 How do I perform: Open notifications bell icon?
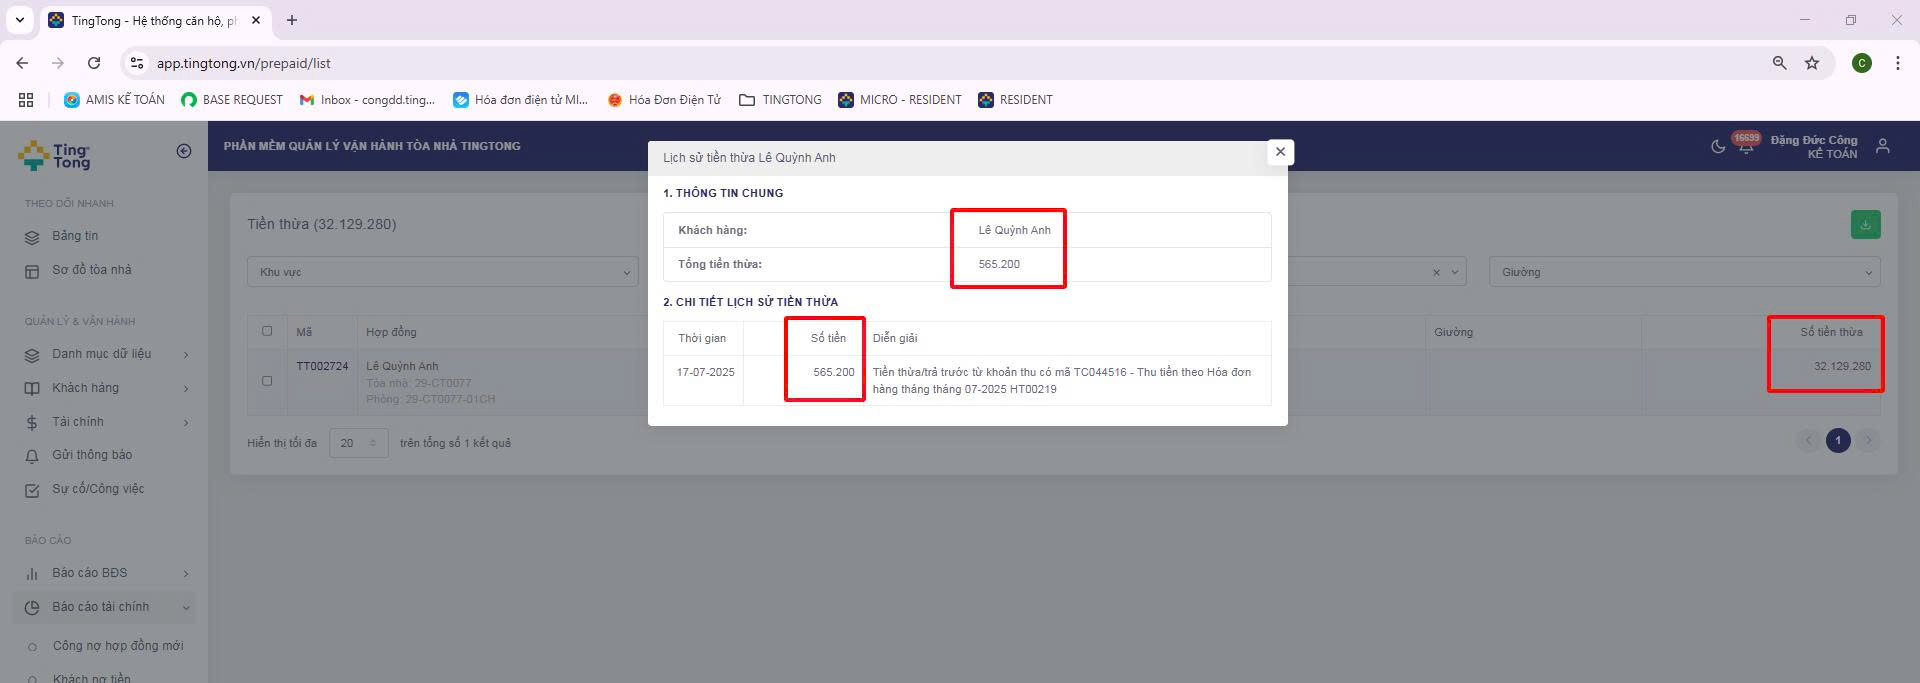pyautogui.click(x=1745, y=147)
